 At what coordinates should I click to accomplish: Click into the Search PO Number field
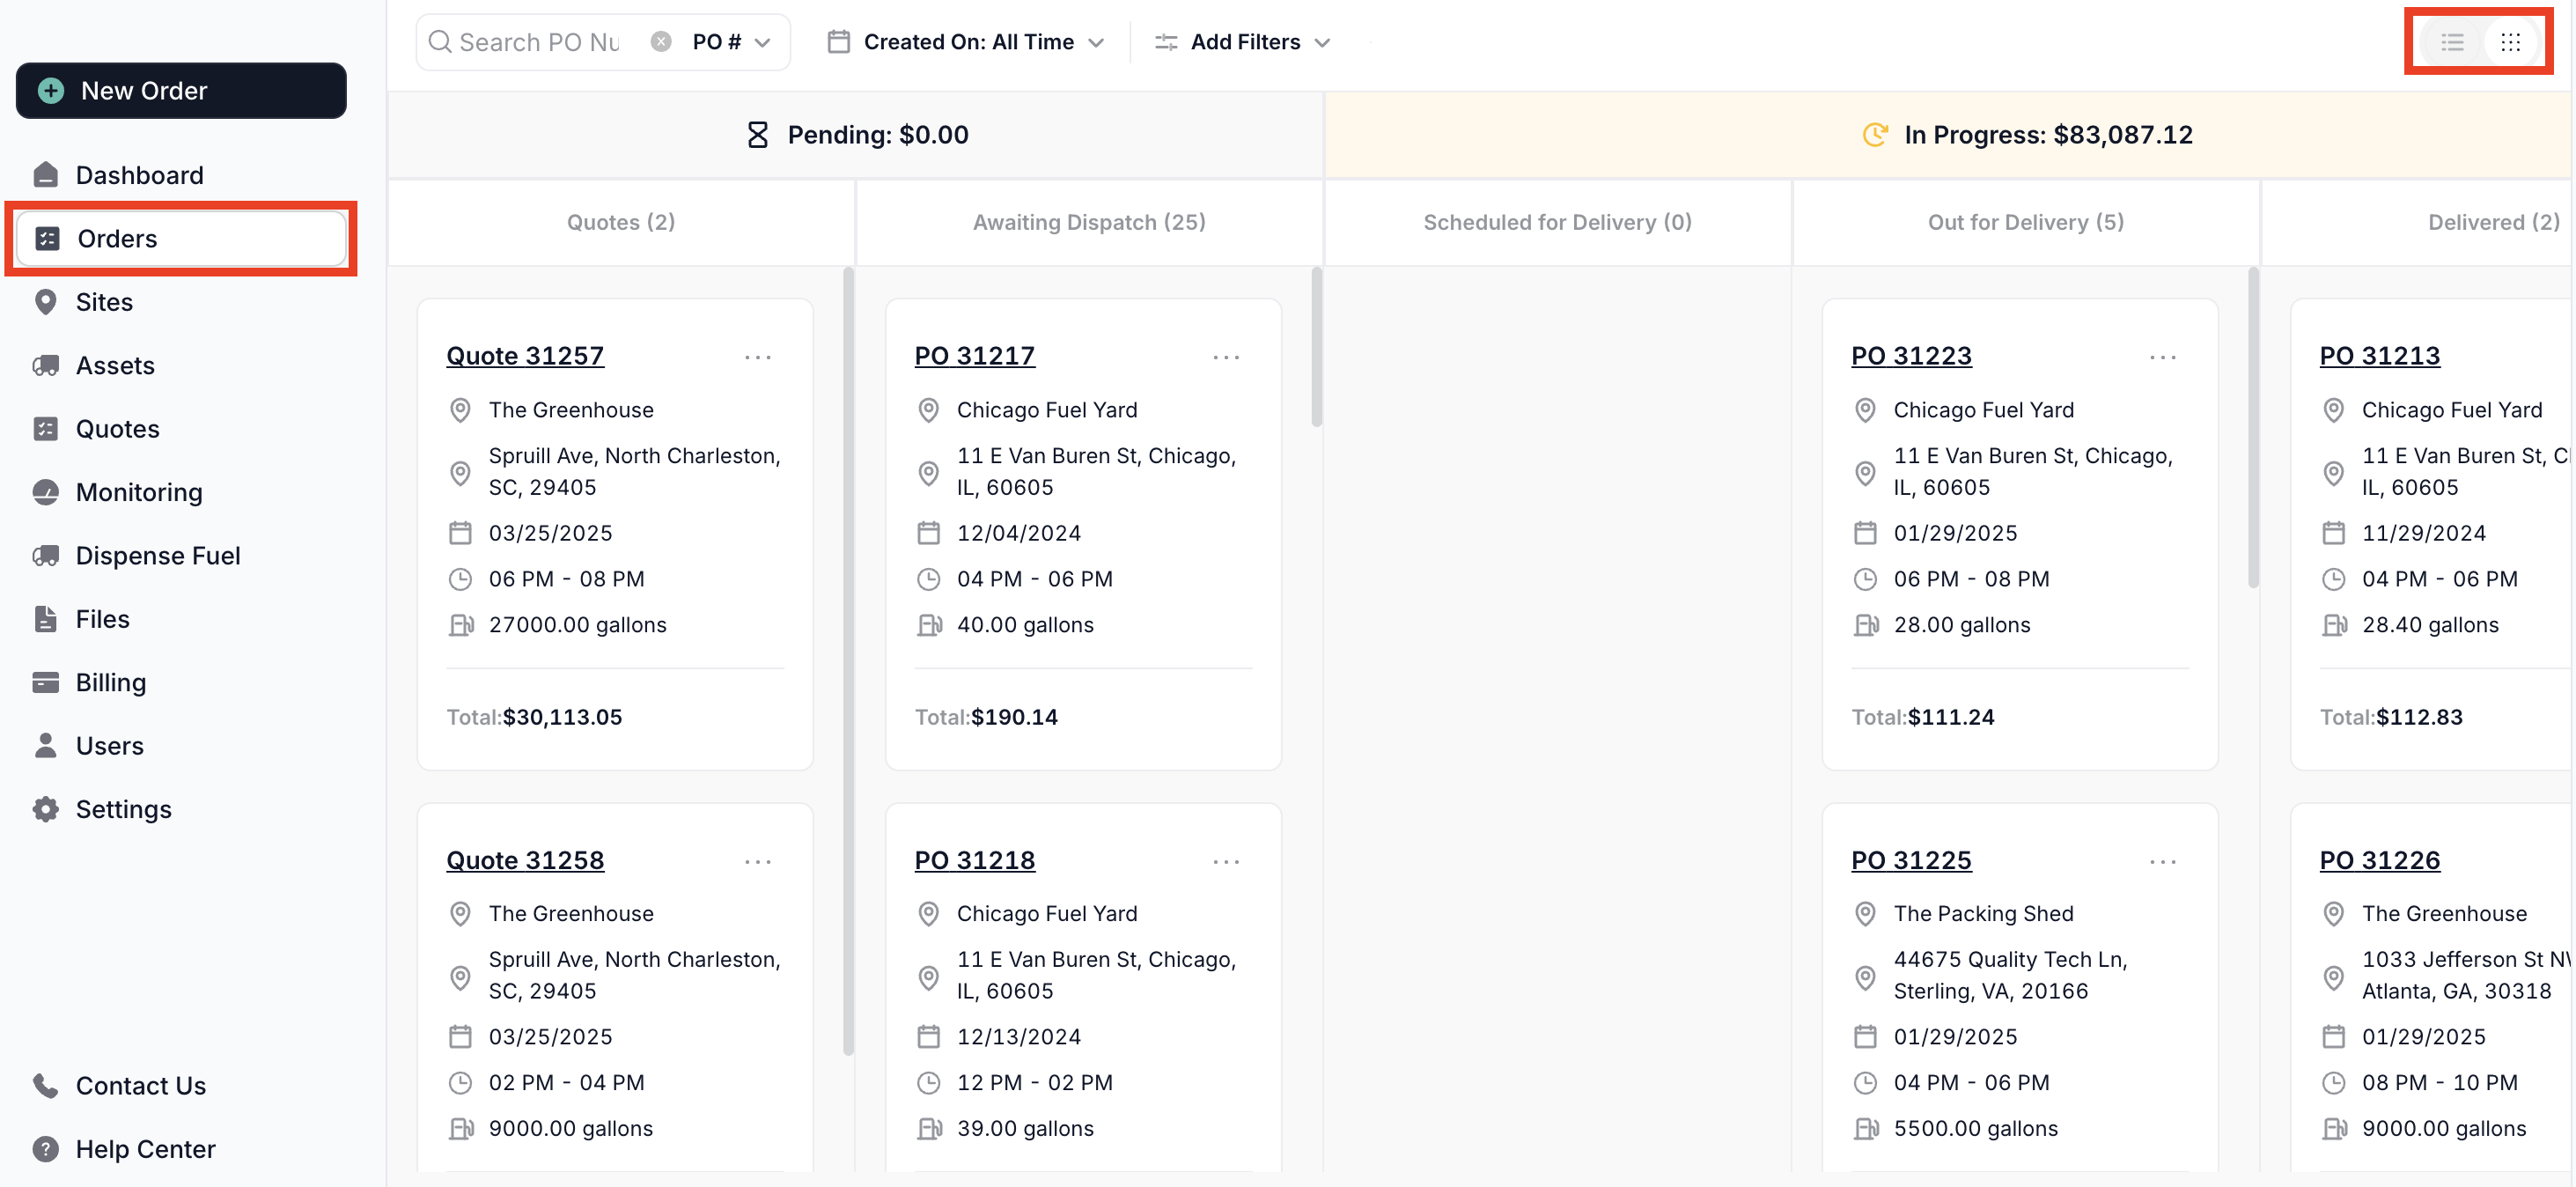tap(540, 42)
